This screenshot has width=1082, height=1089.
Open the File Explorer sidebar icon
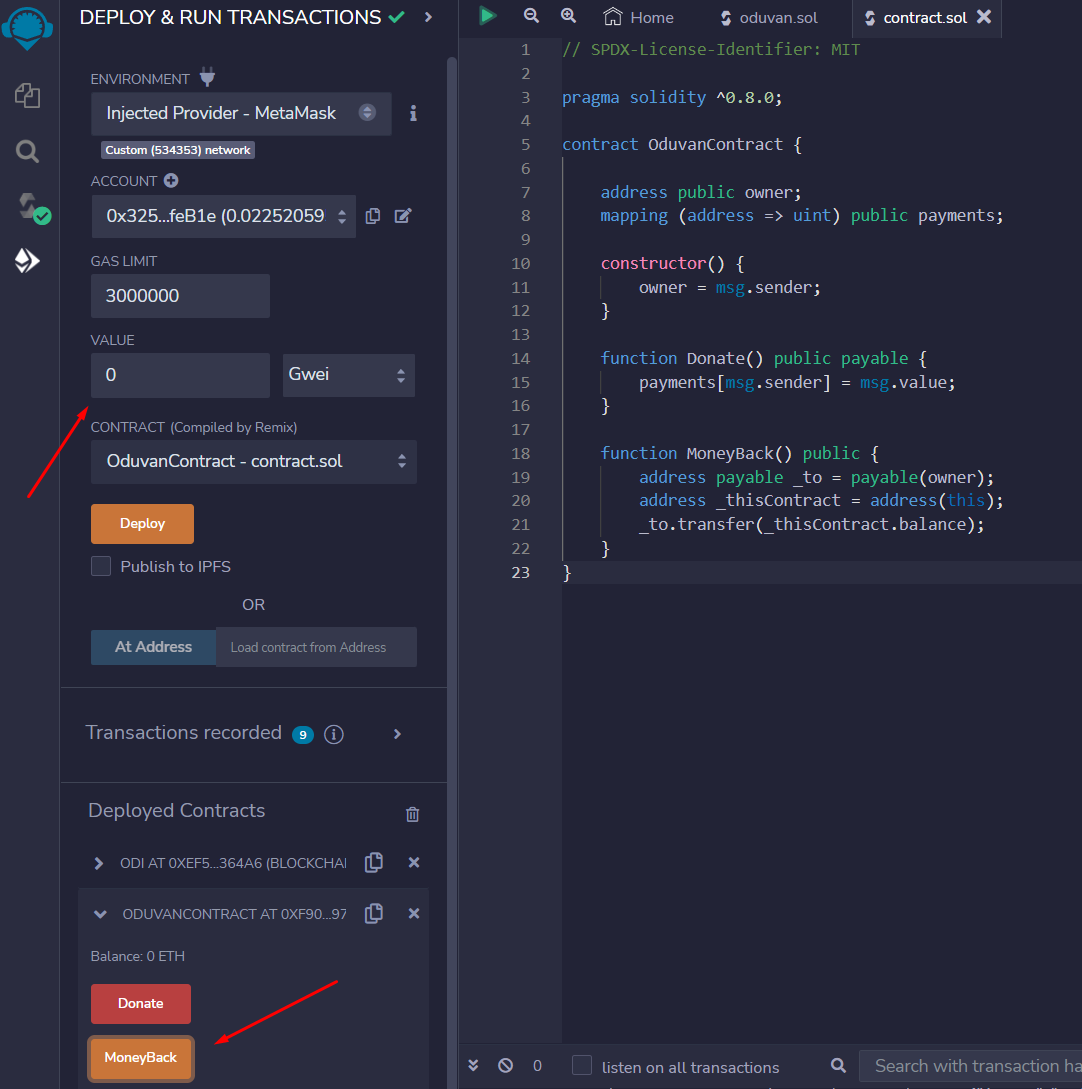[28, 95]
